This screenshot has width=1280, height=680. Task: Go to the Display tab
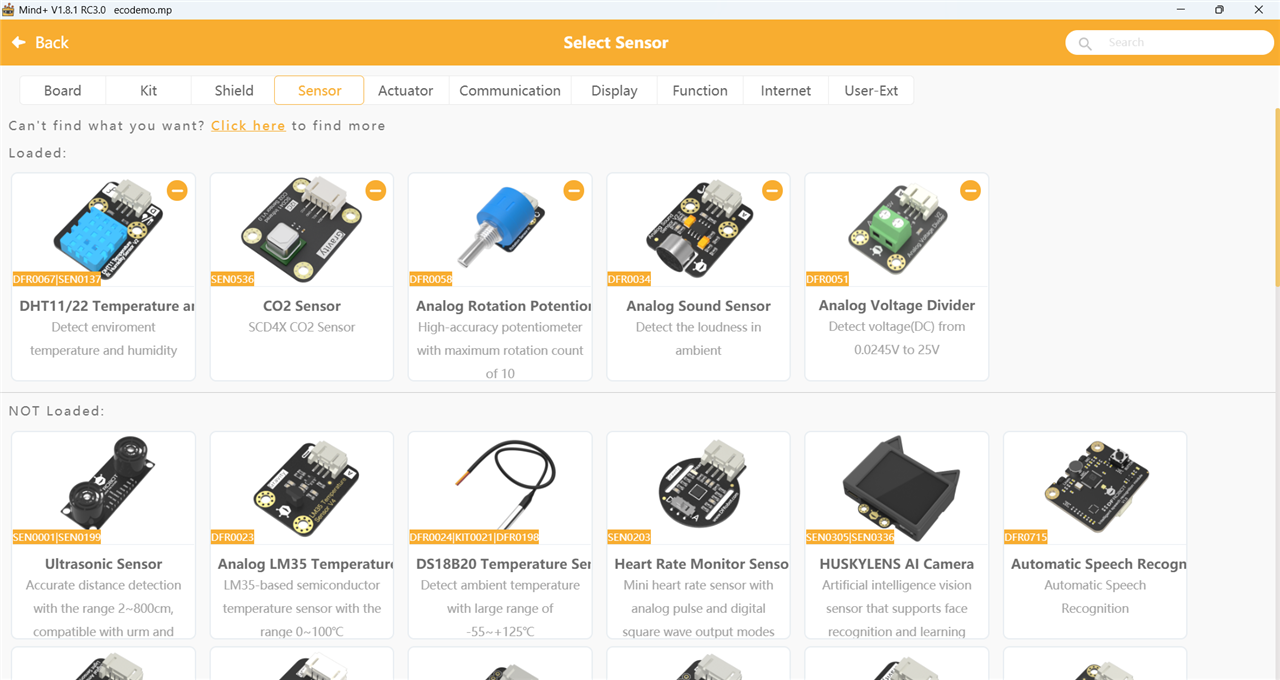[x=614, y=90]
